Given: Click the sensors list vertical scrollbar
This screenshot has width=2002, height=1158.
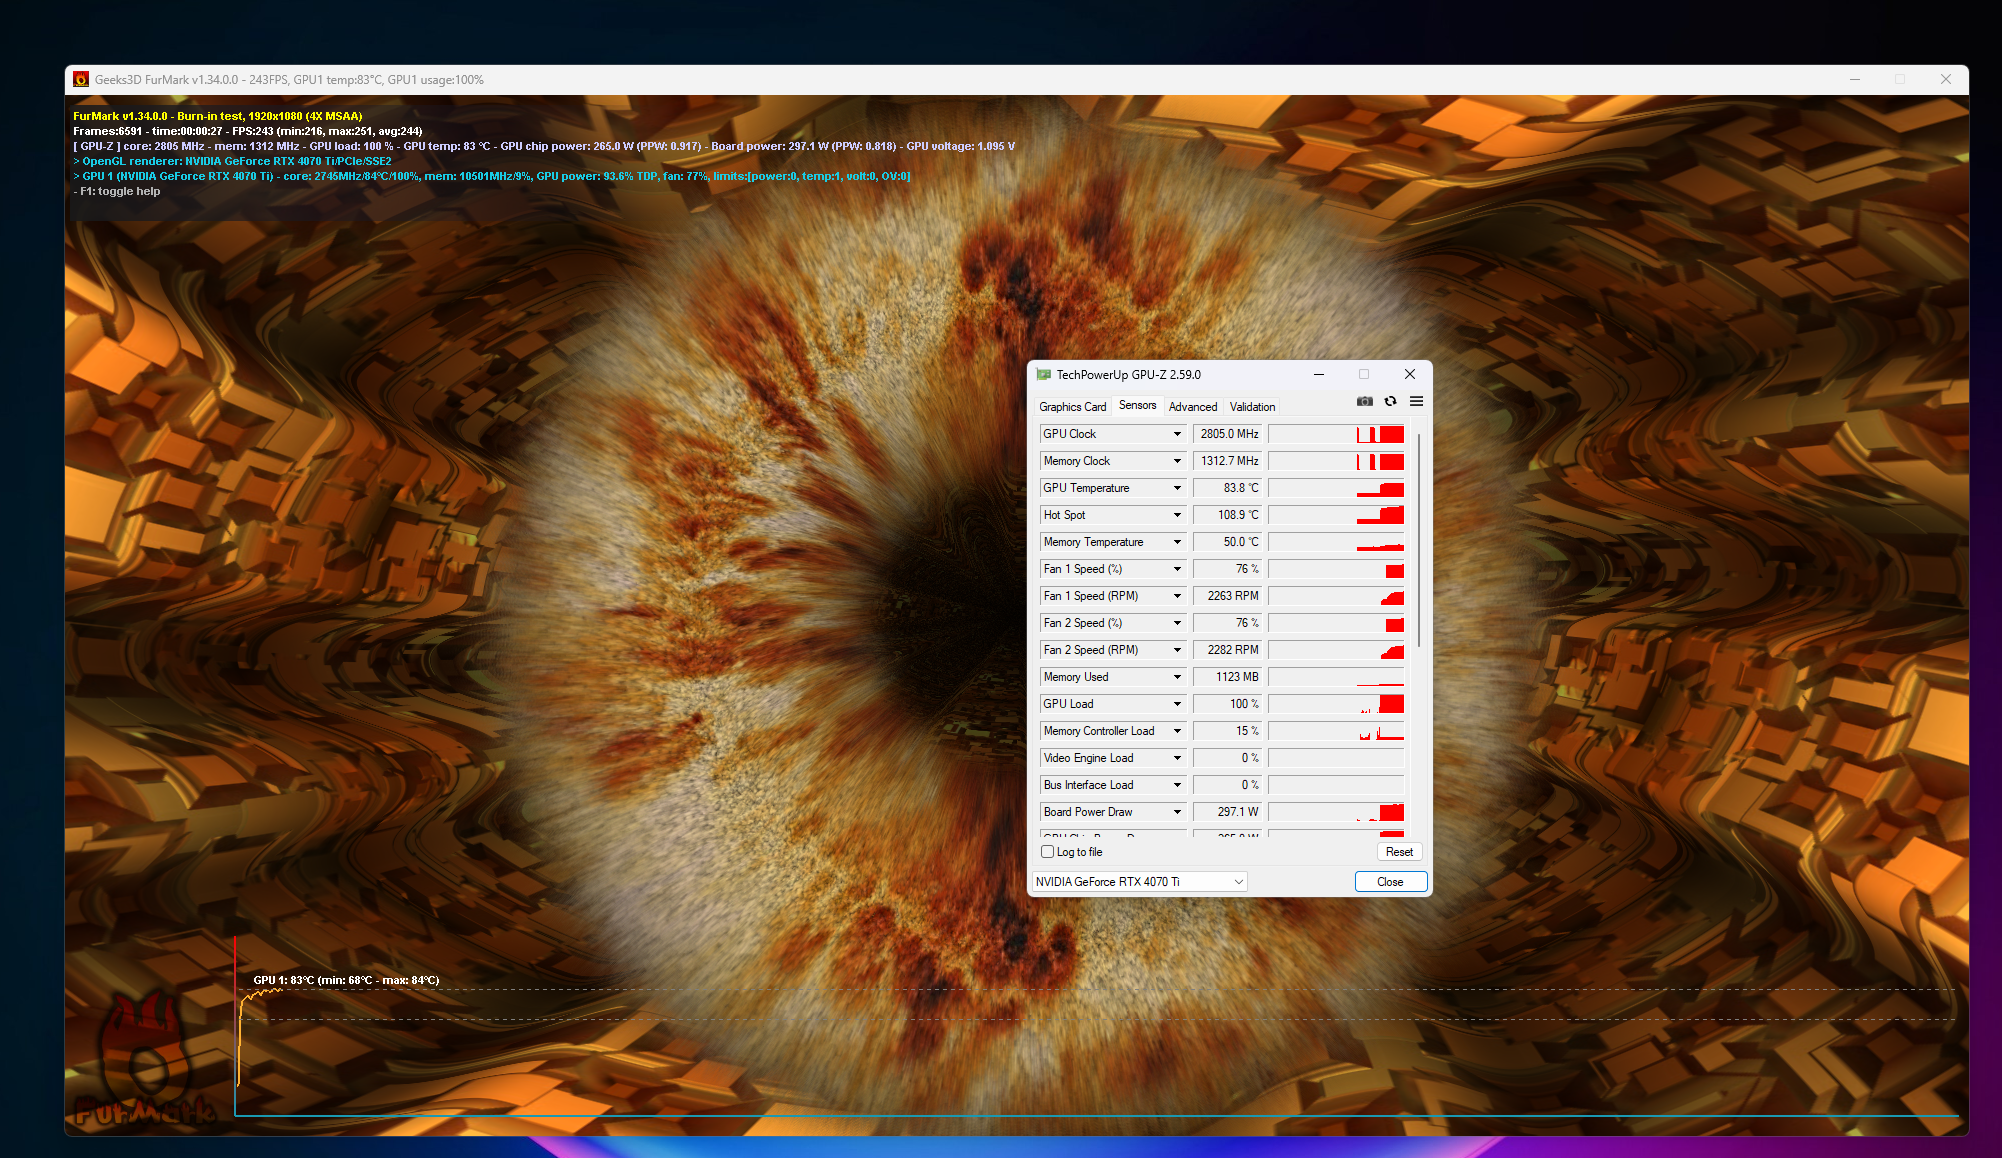Looking at the screenshot, I should (x=1418, y=540).
